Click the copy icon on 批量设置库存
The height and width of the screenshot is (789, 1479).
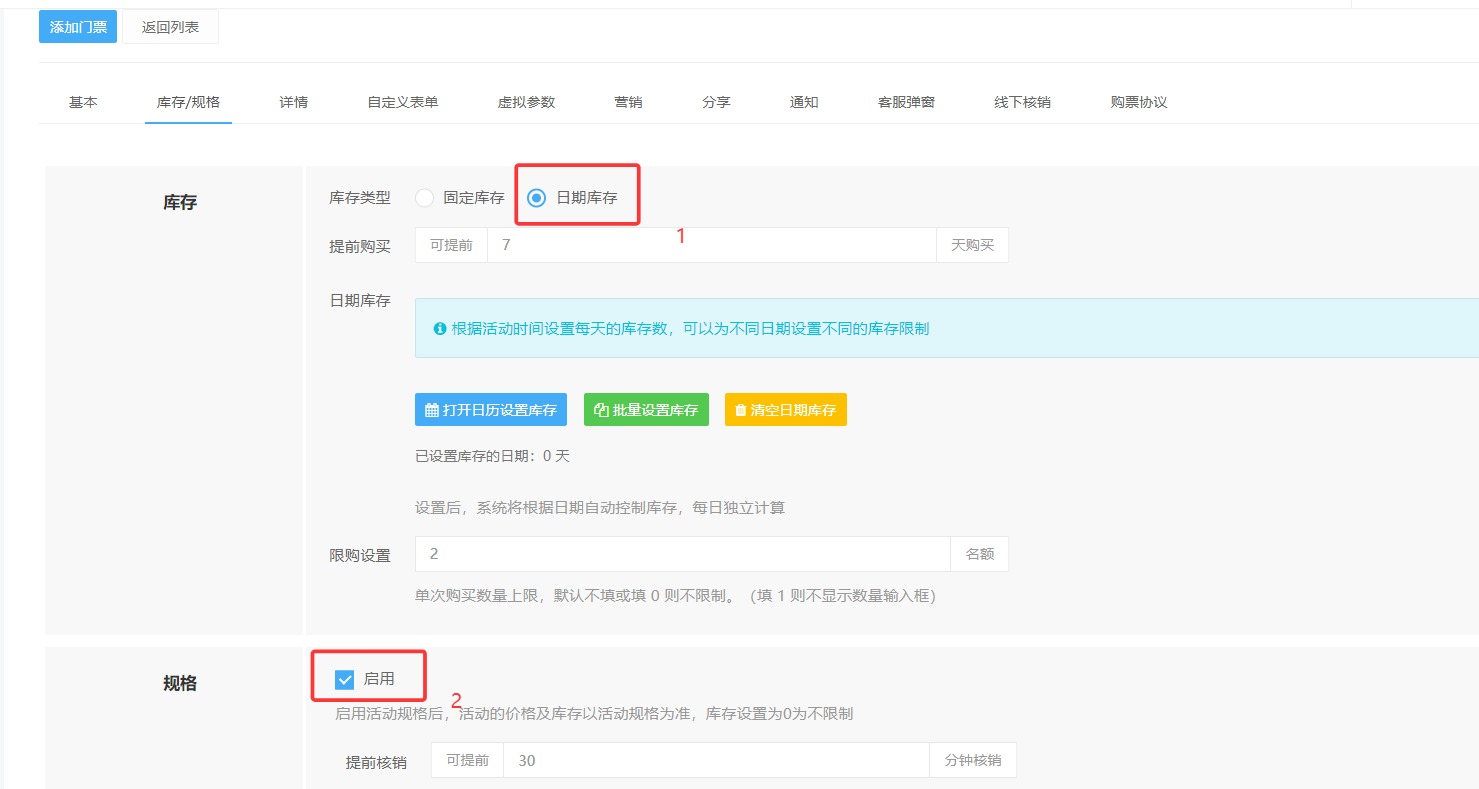601,410
